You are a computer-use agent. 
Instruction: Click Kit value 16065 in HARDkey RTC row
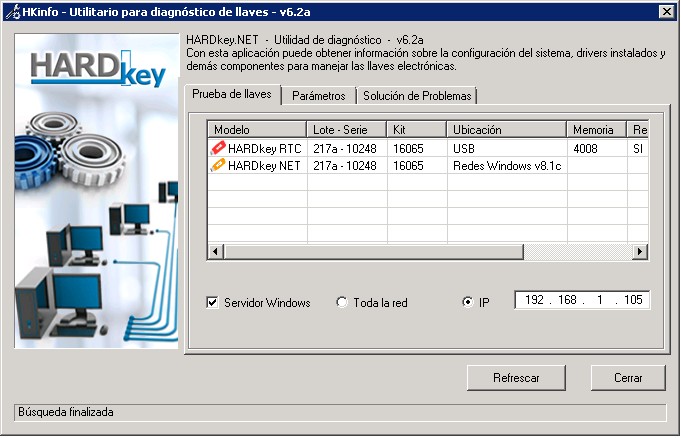pyautogui.click(x=408, y=149)
